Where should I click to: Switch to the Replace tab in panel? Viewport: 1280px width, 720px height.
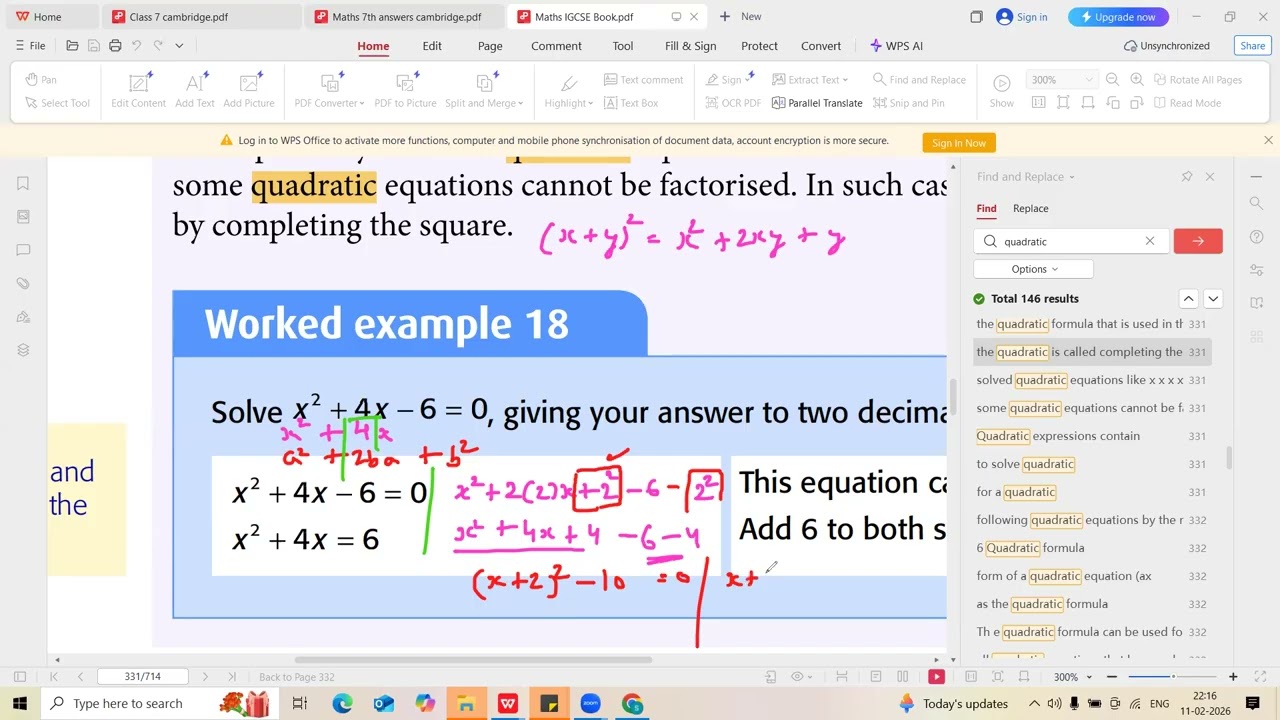[x=1030, y=209]
